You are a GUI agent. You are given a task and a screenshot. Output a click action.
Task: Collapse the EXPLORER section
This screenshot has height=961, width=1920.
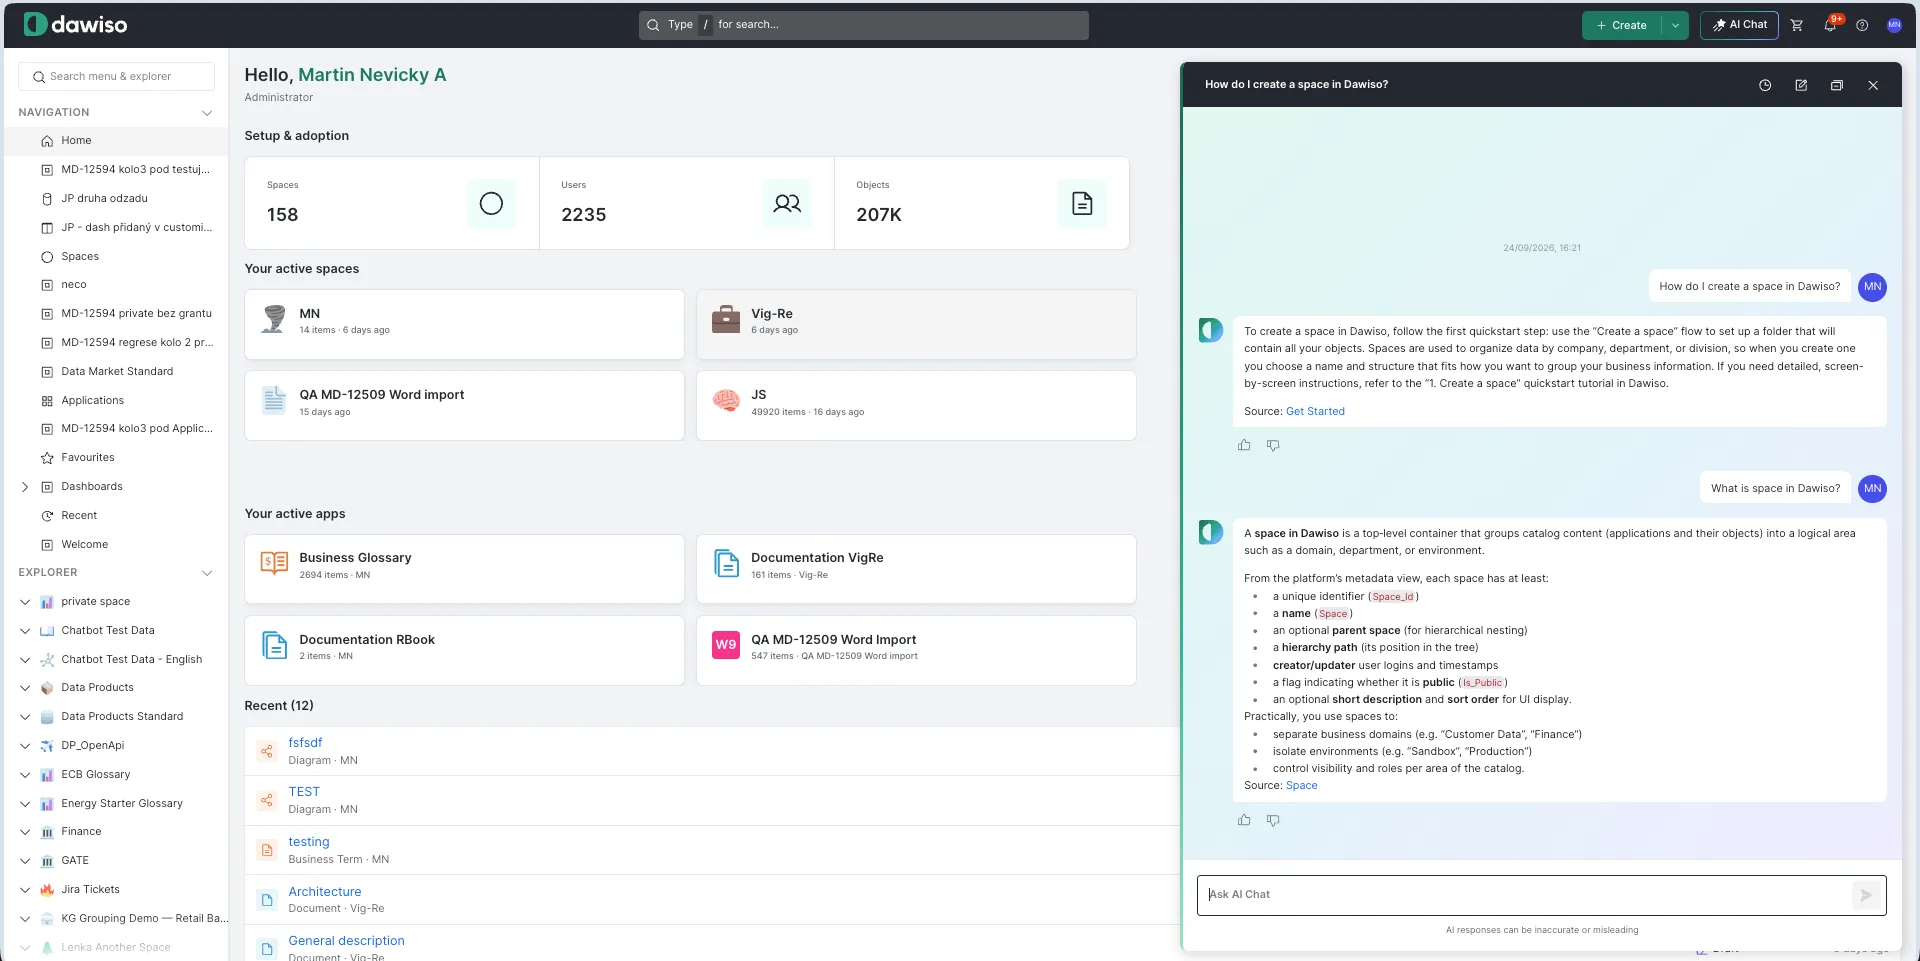tap(207, 573)
